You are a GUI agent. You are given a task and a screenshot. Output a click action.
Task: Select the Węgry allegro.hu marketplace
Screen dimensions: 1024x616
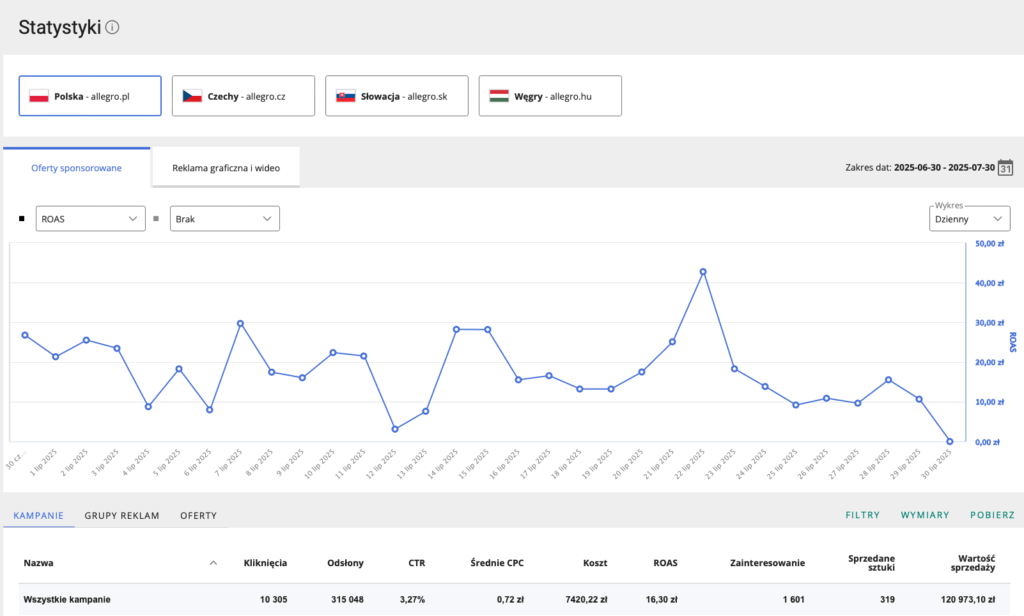click(x=550, y=96)
